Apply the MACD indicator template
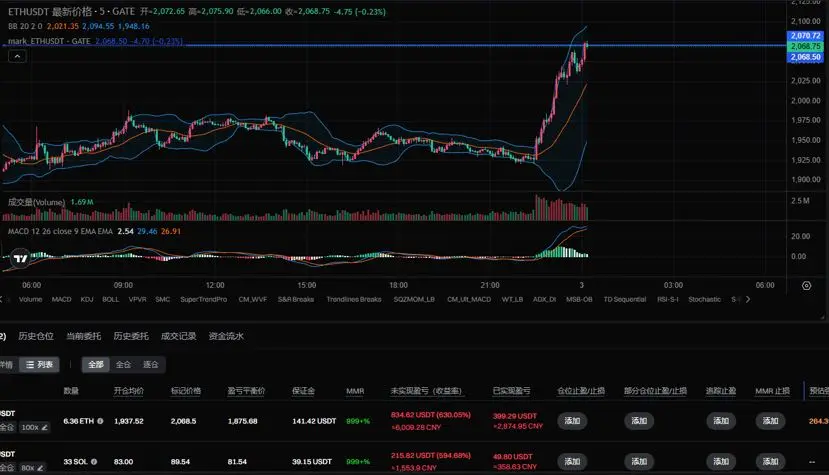Image resolution: width=829 pixels, height=475 pixels. click(61, 299)
